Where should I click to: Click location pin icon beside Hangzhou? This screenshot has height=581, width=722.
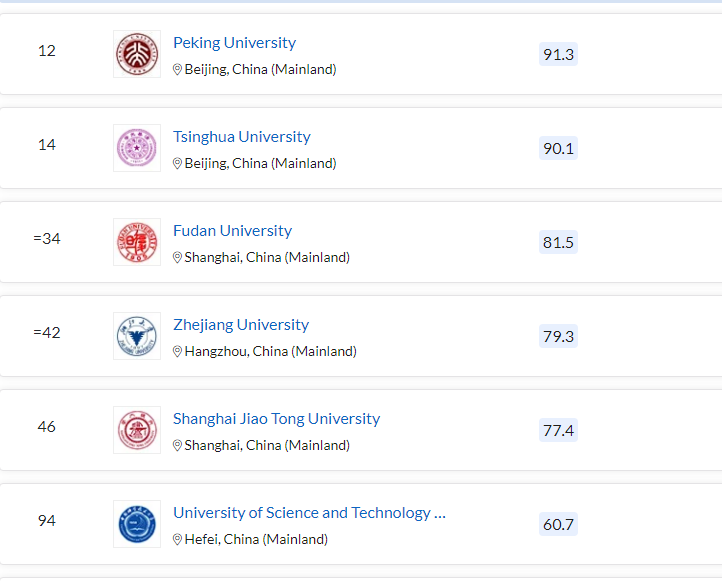click(178, 352)
